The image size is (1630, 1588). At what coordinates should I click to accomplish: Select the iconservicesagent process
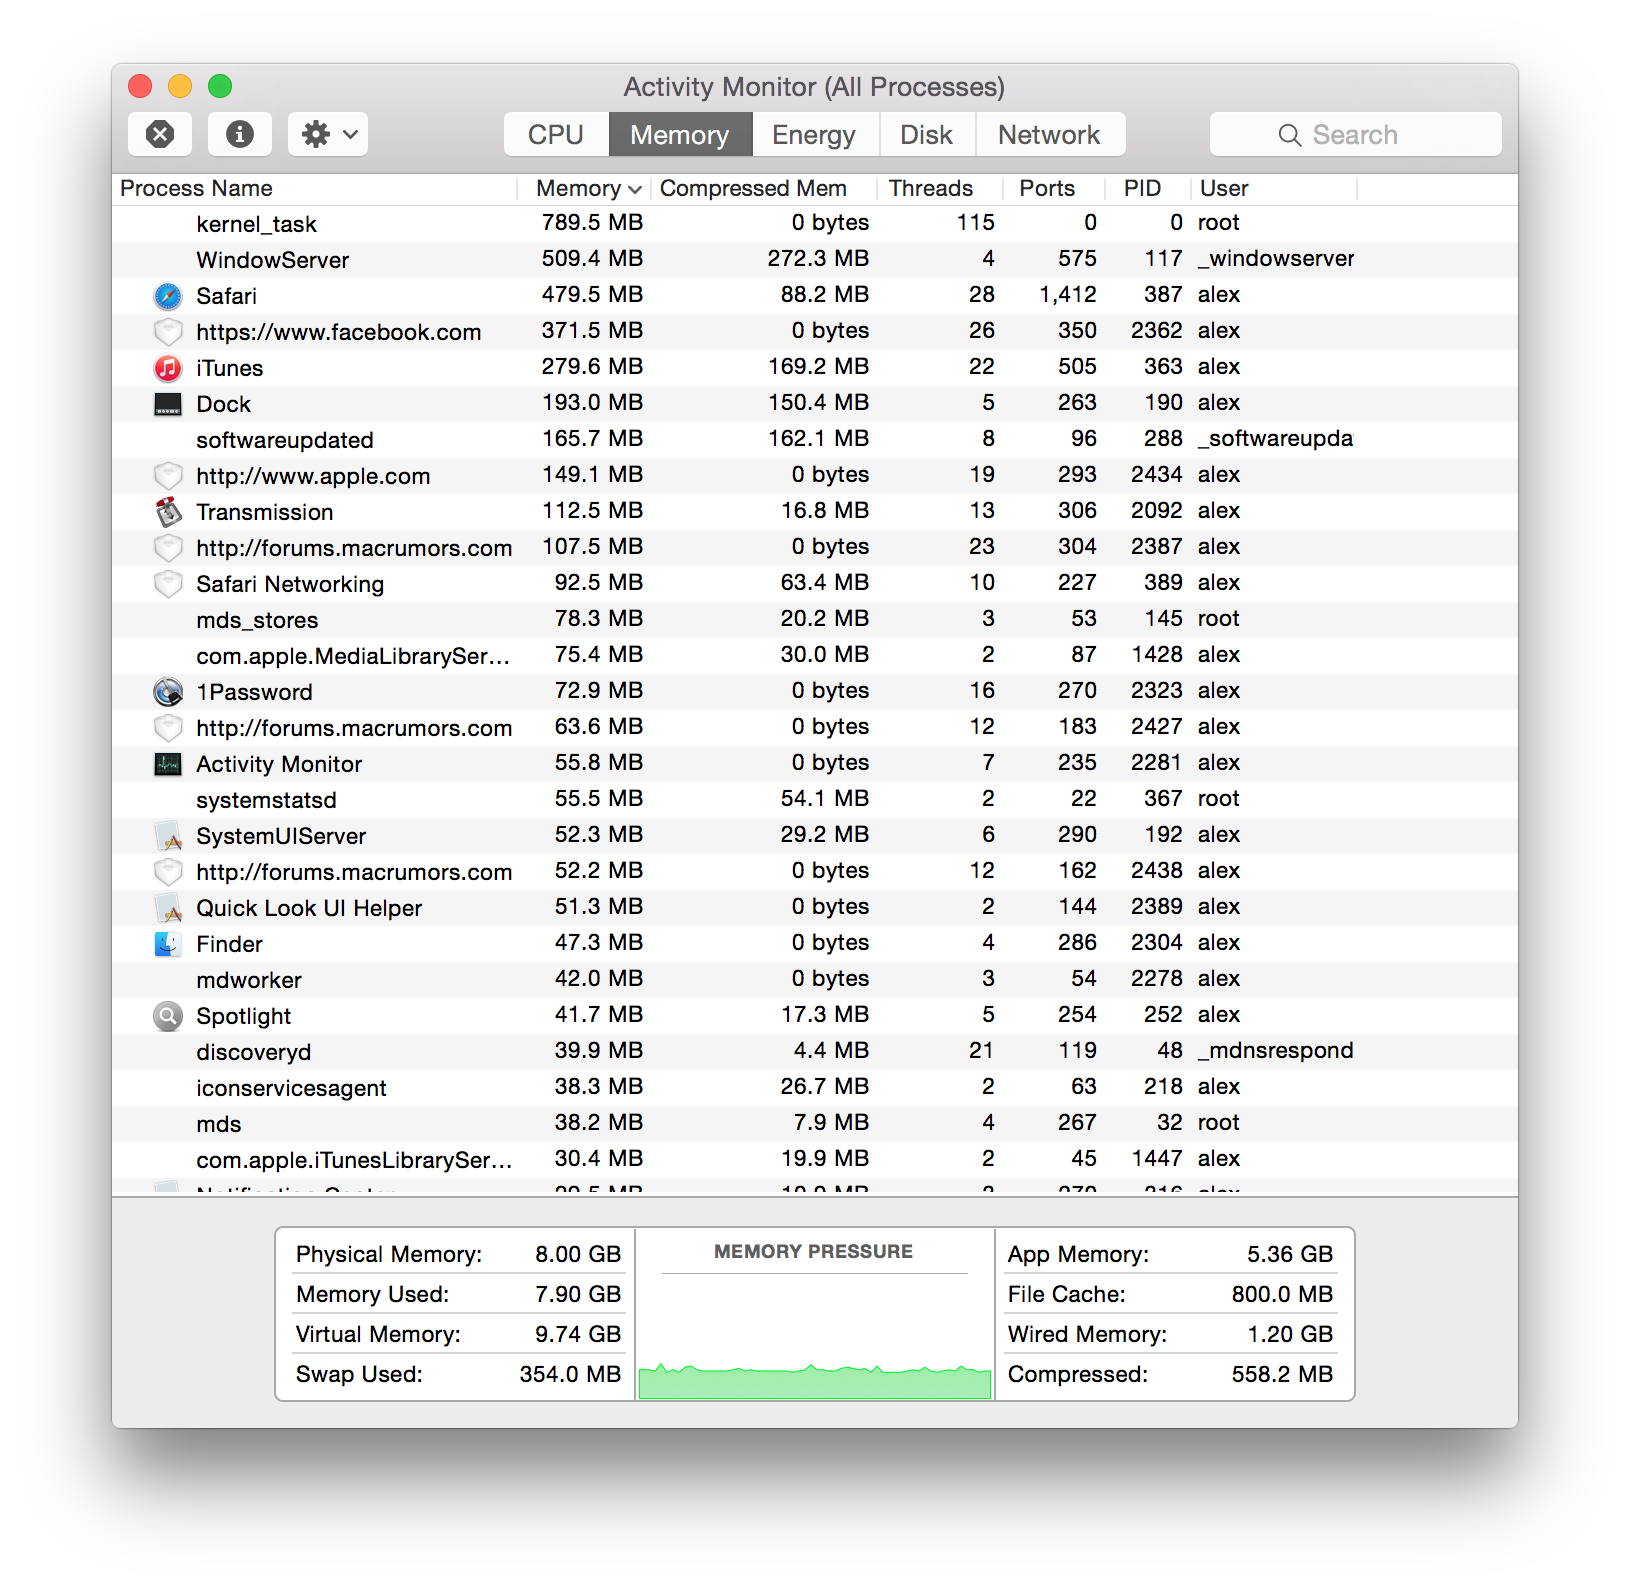pos(815,1088)
